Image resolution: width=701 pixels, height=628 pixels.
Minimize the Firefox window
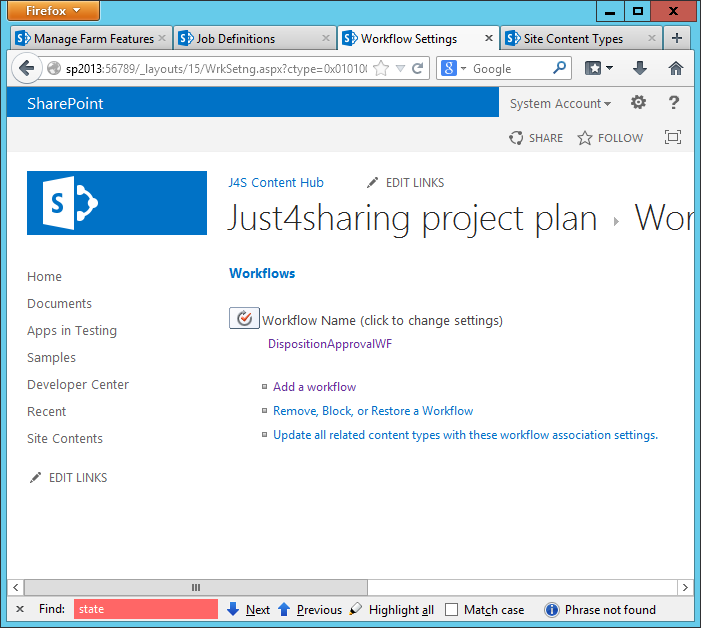click(x=610, y=11)
